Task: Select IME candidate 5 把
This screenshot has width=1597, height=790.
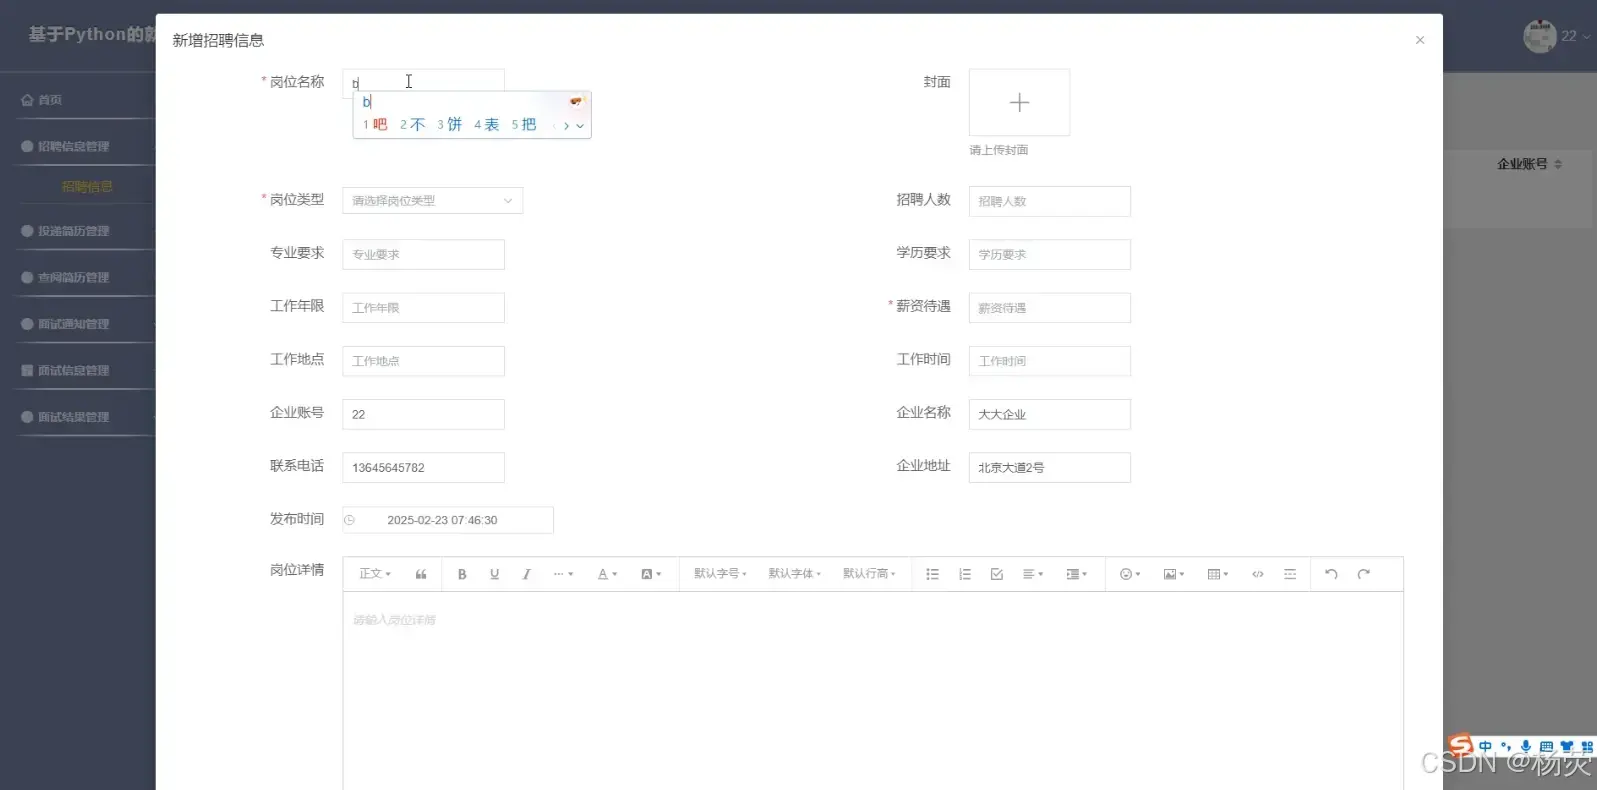Action: pos(524,125)
